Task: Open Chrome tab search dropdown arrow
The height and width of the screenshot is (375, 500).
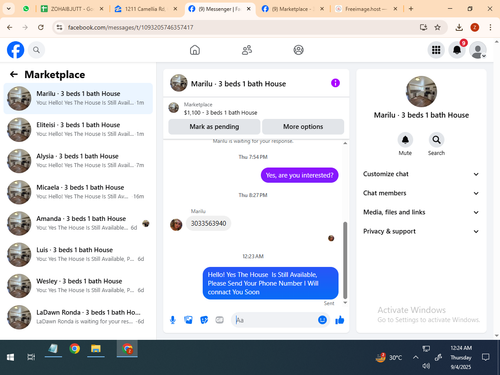Action: [x=8, y=9]
